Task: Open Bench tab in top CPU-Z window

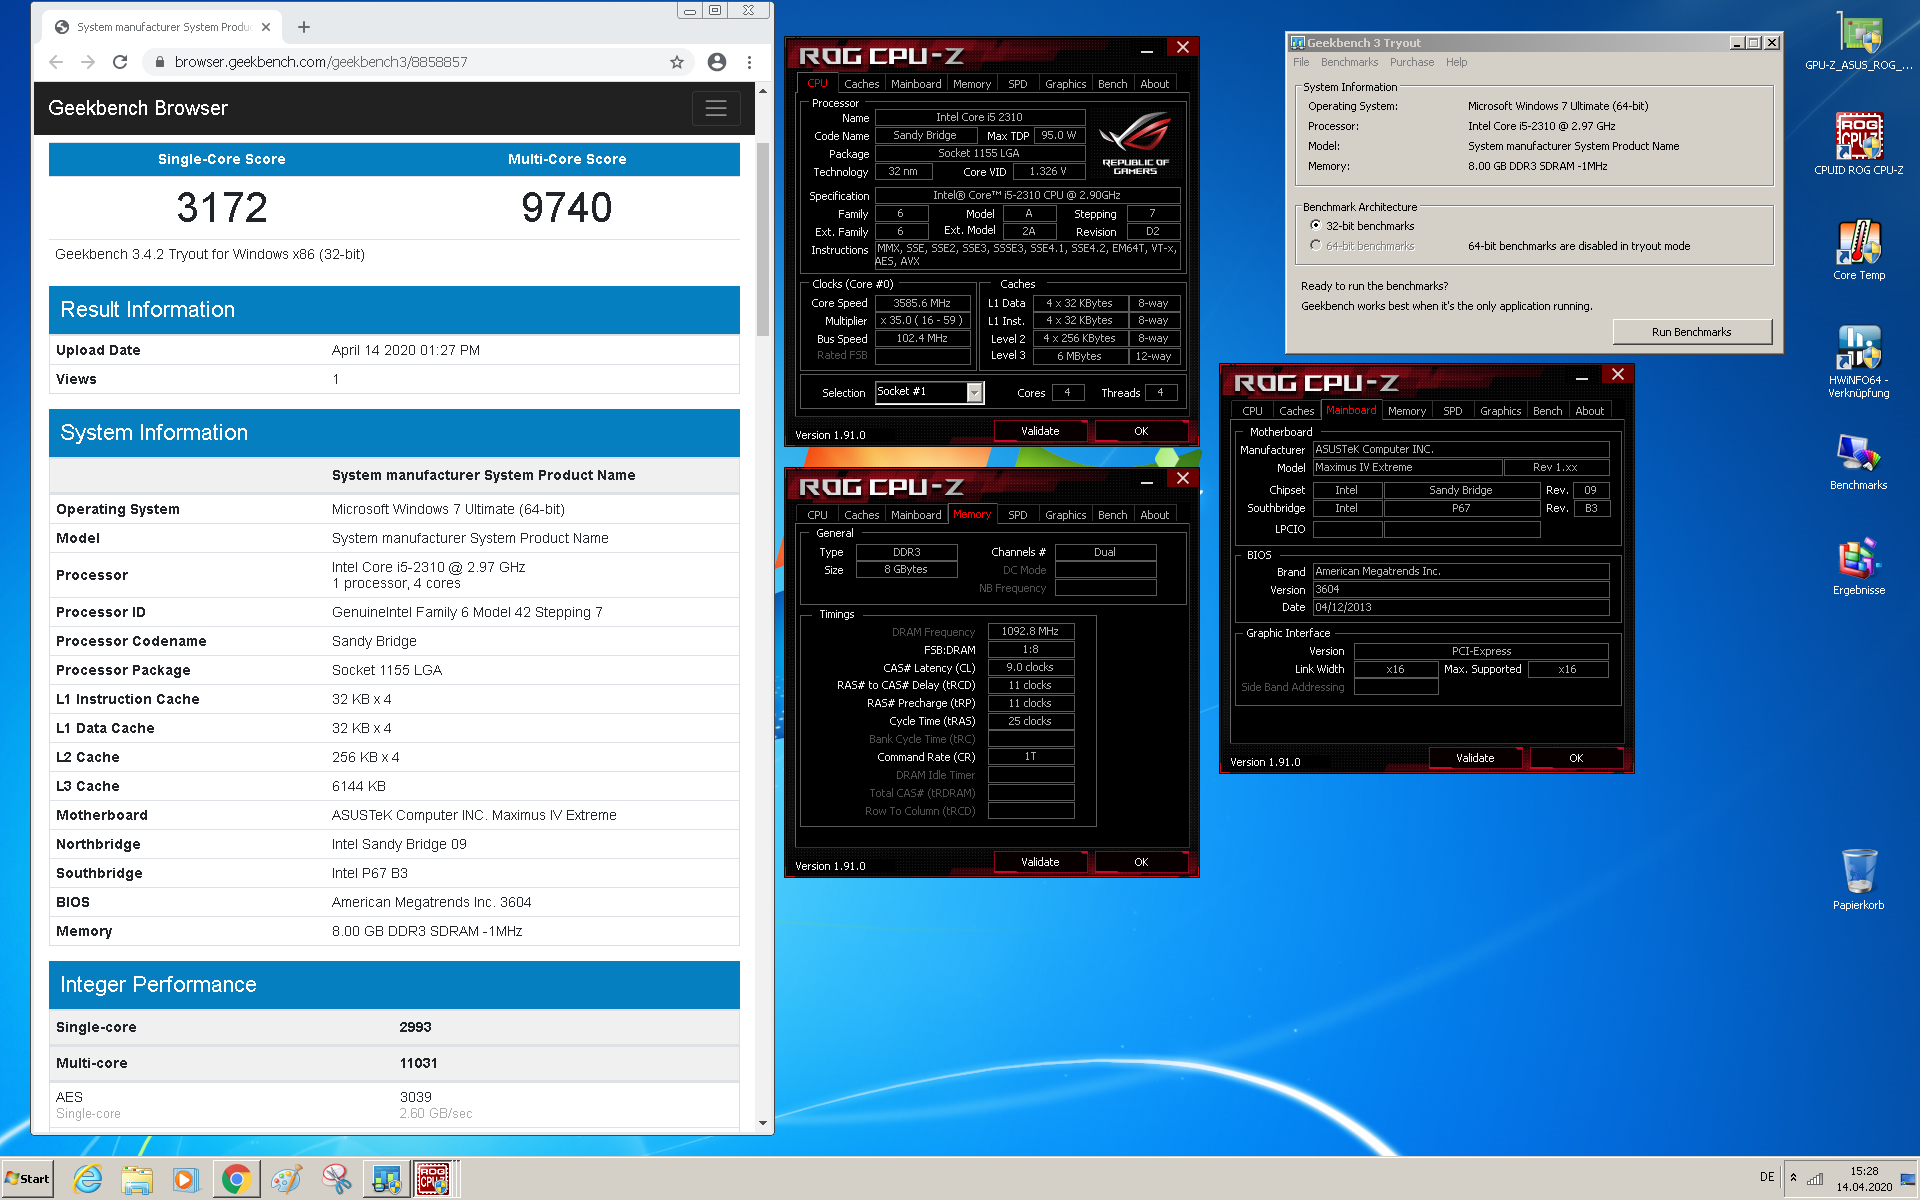Action: [1112, 84]
